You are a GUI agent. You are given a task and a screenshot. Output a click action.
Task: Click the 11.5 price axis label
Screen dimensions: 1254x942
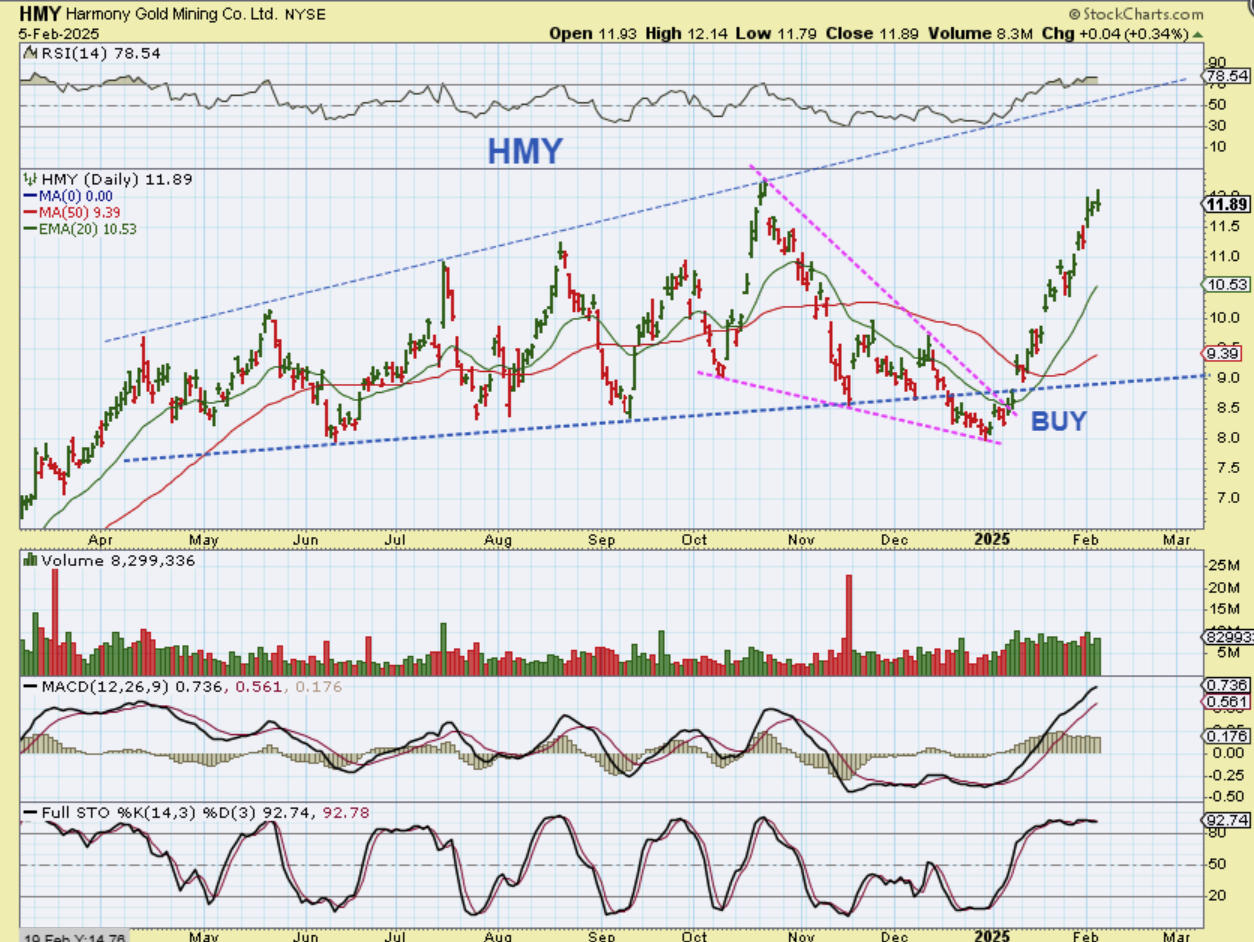click(1223, 227)
